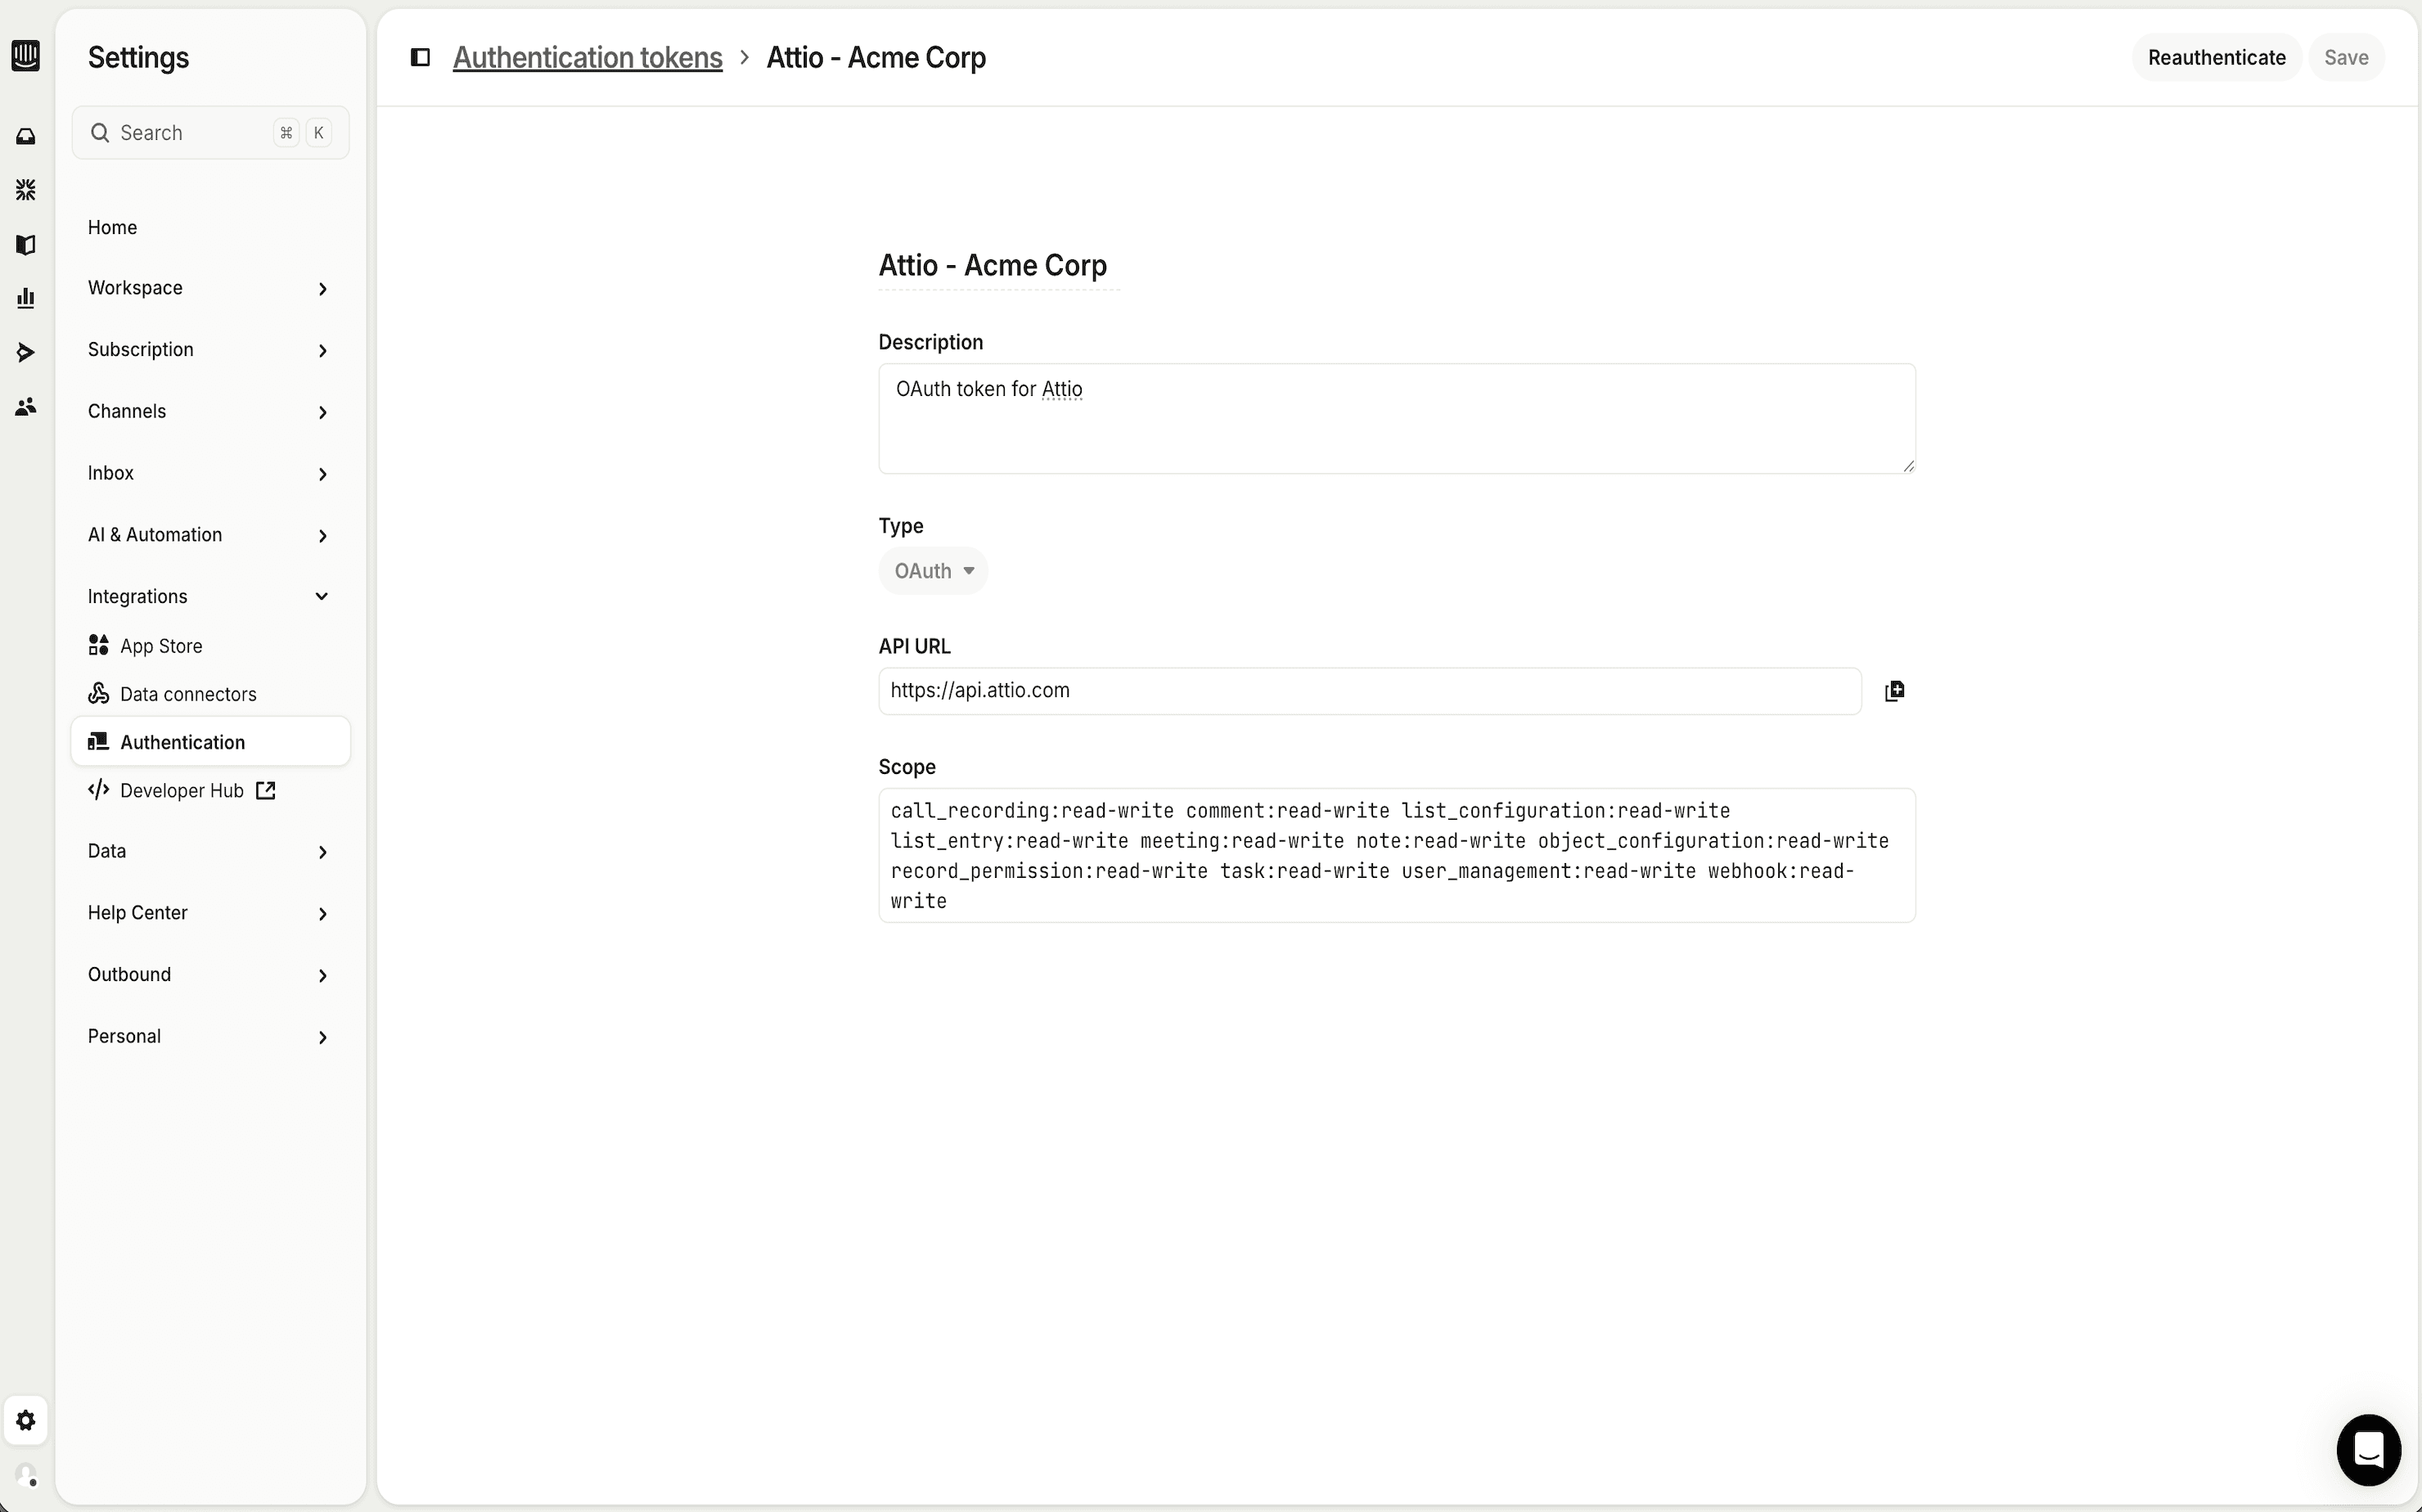
Task: Open the Outbound paper plane icon
Action: point(26,352)
